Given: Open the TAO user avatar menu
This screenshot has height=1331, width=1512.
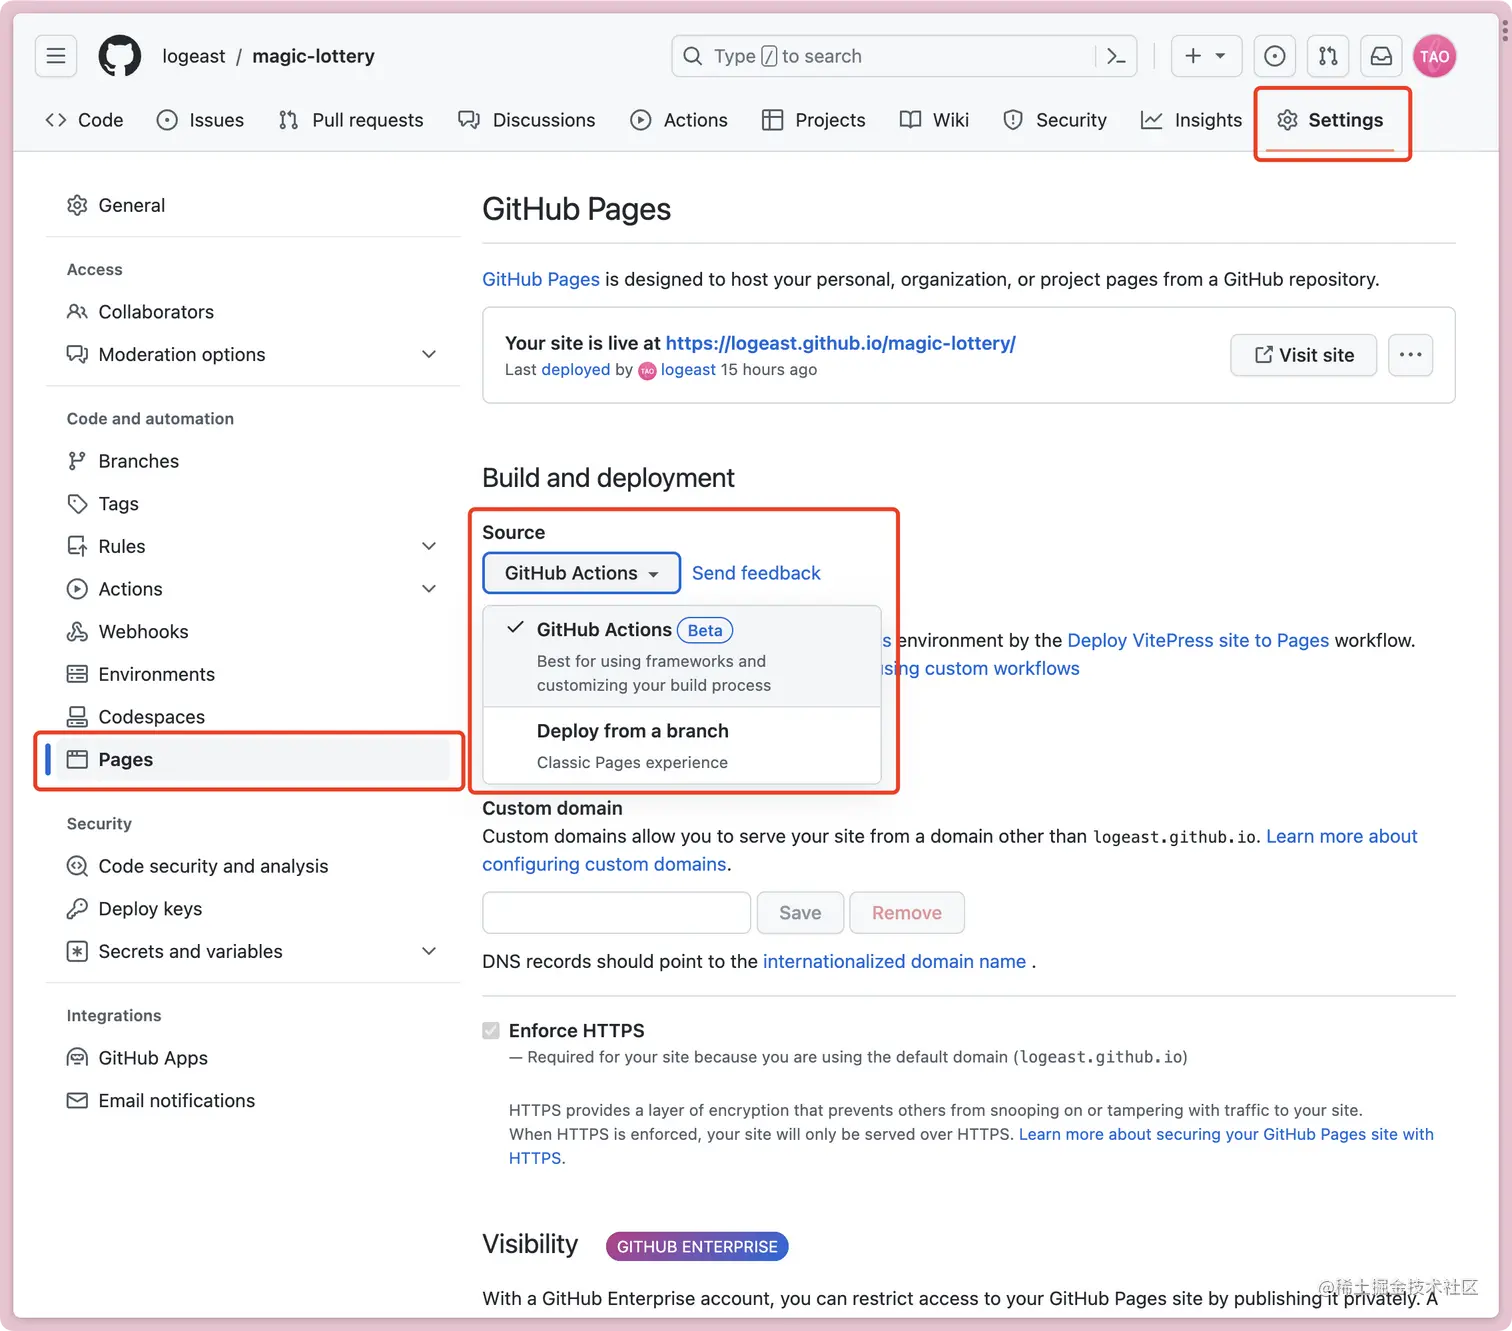Looking at the screenshot, I should (x=1434, y=56).
